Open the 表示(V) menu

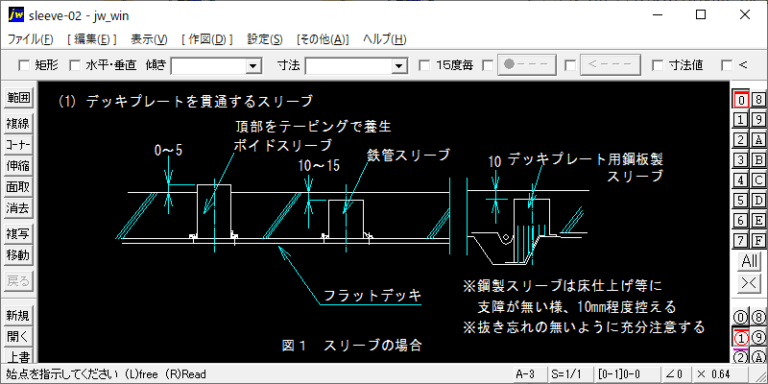point(149,40)
